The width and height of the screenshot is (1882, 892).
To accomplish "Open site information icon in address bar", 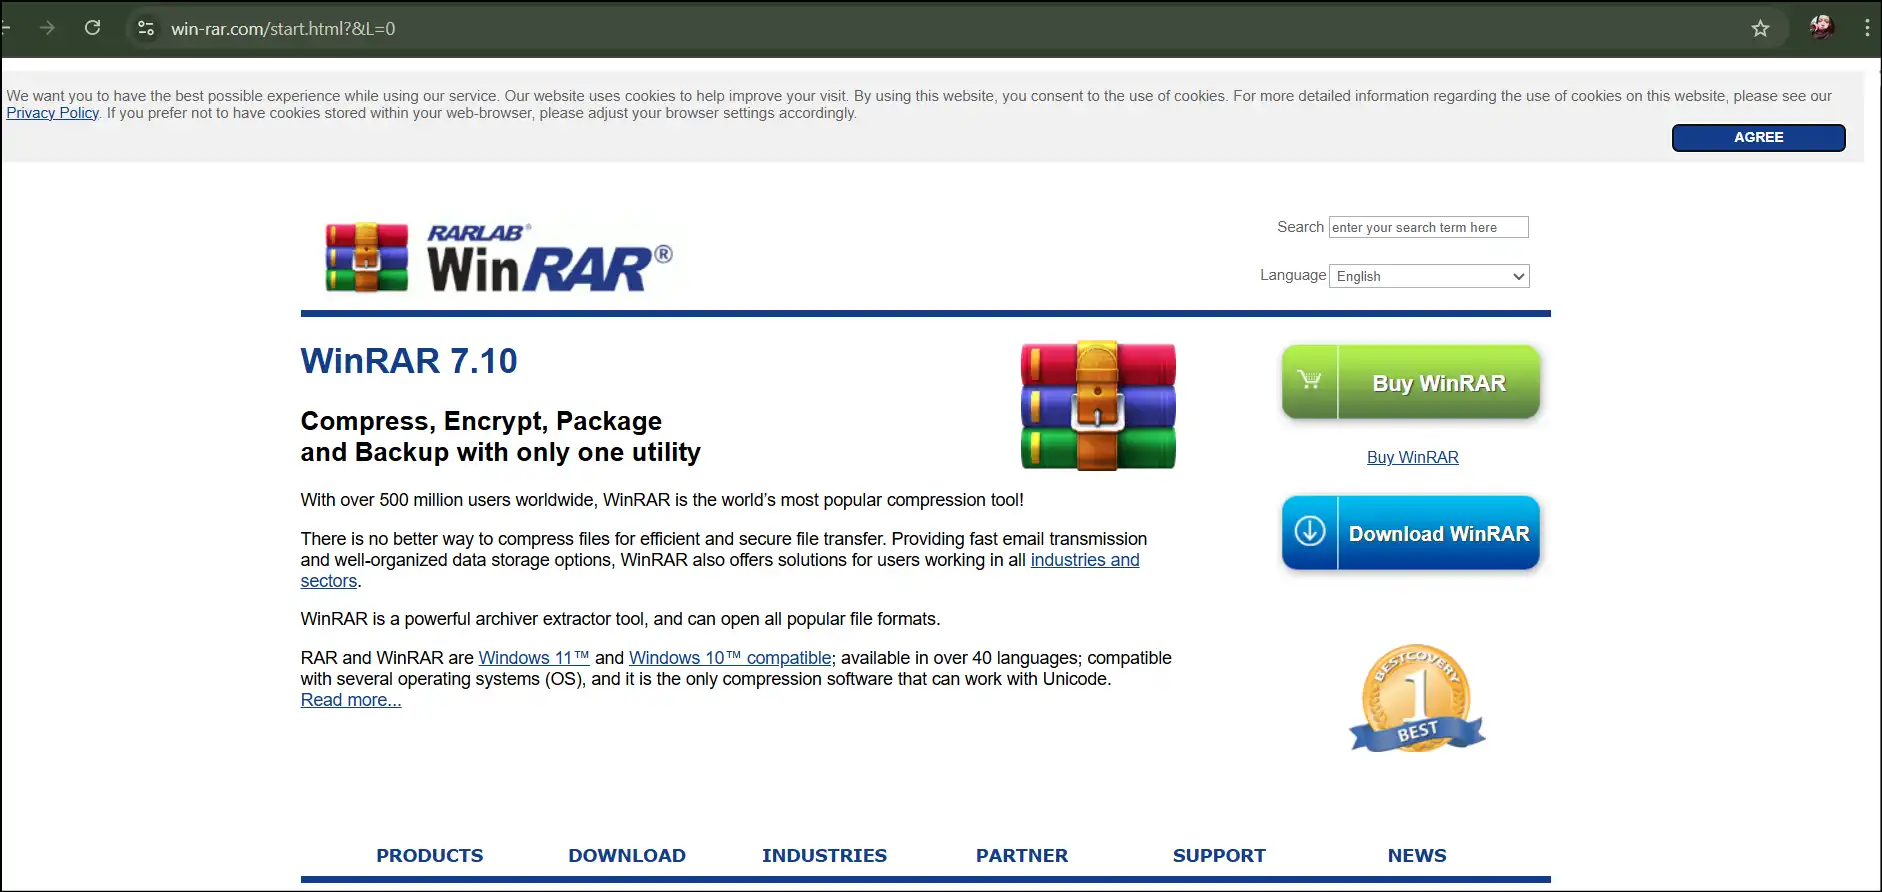I will pyautogui.click(x=146, y=28).
